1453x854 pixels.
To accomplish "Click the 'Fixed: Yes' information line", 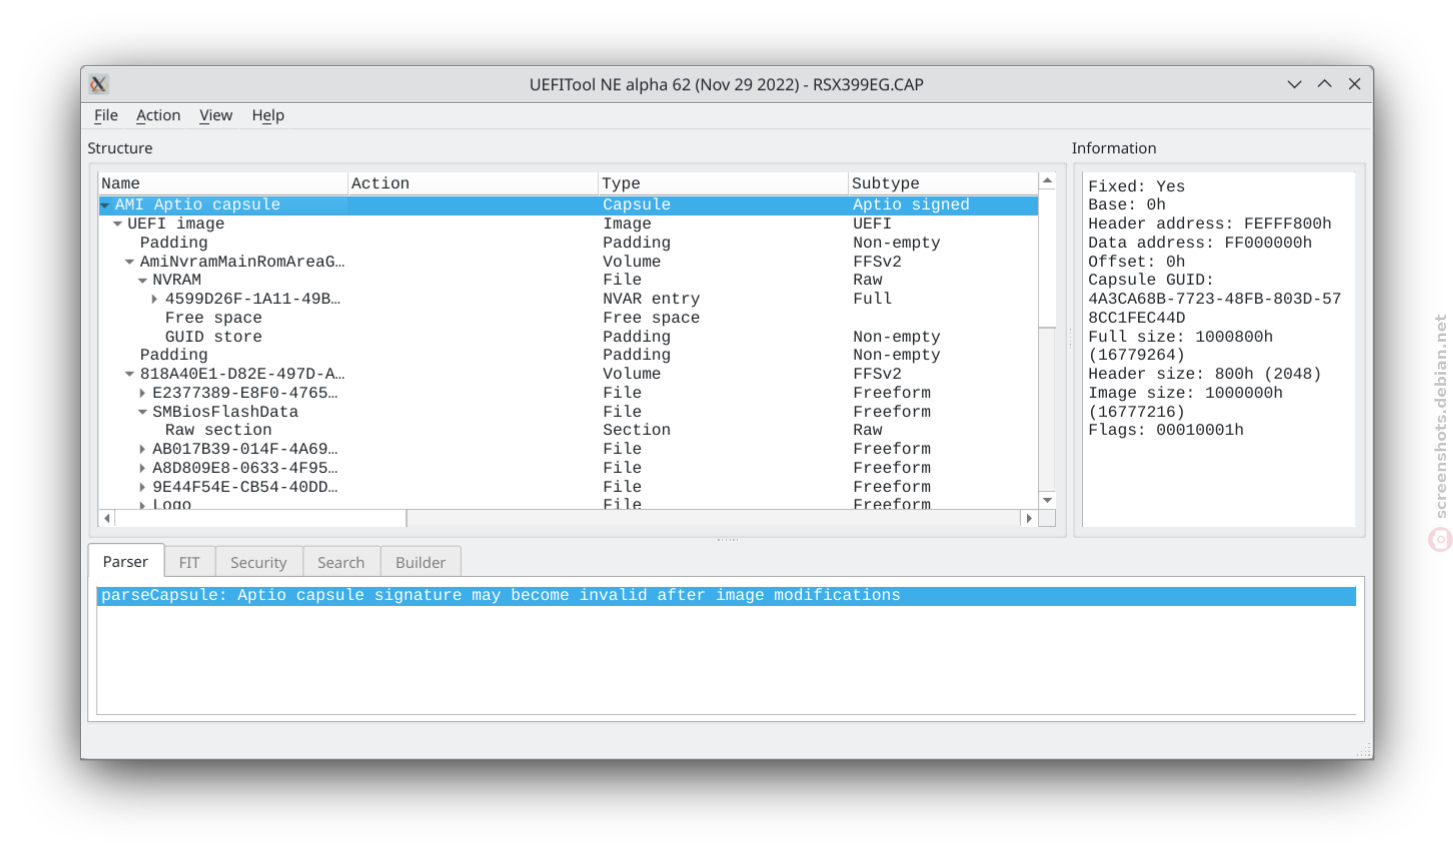I will coord(1137,187).
